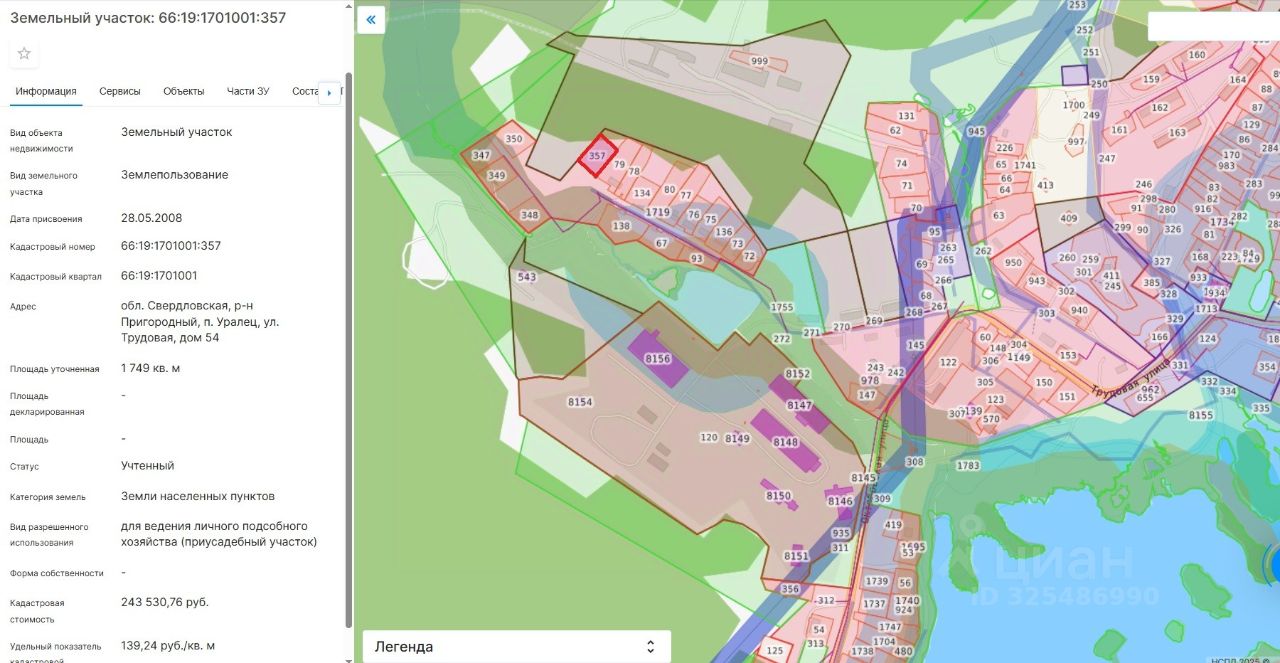Open the Части ЗУ tab
The width and height of the screenshot is (1280, 663).
point(248,91)
